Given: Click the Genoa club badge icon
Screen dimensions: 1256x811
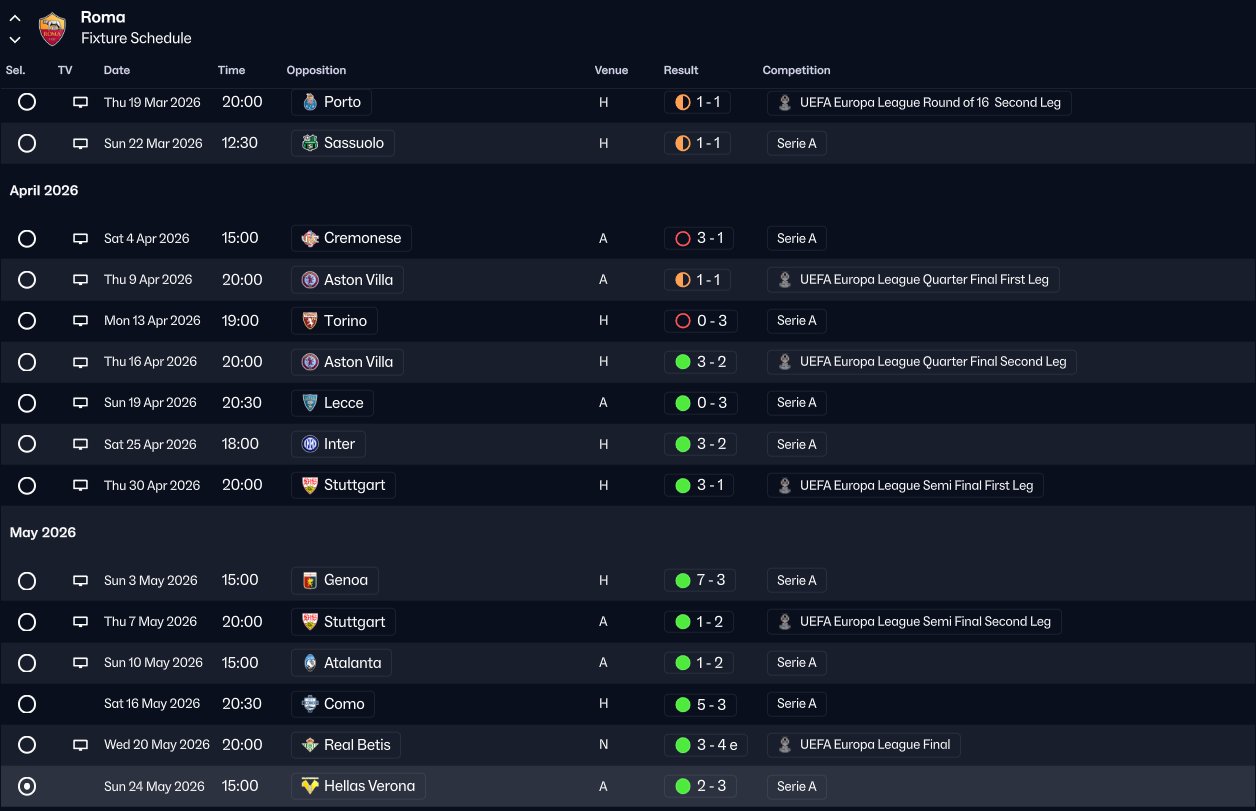Looking at the screenshot, I should tap(310, 581).
